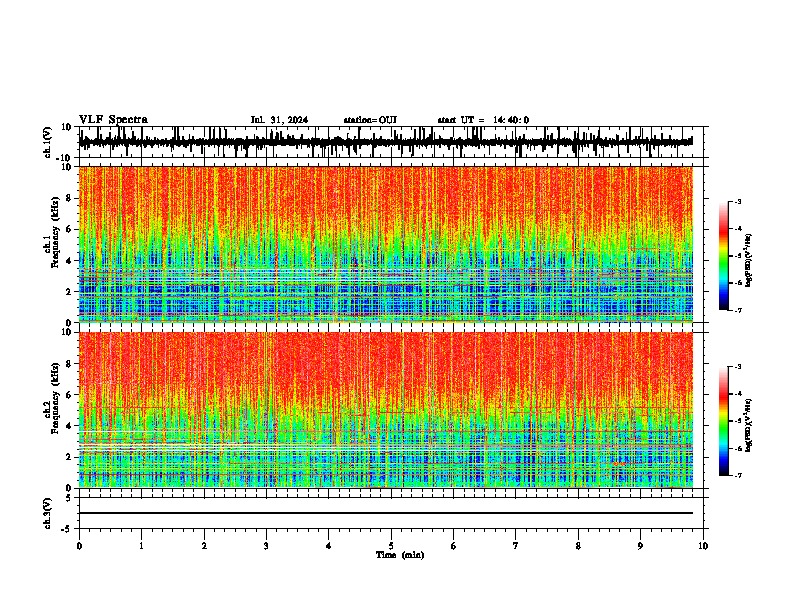The image size is (792, 612).
Task: Click time axis tick label '5'
Action: point(391,546)
